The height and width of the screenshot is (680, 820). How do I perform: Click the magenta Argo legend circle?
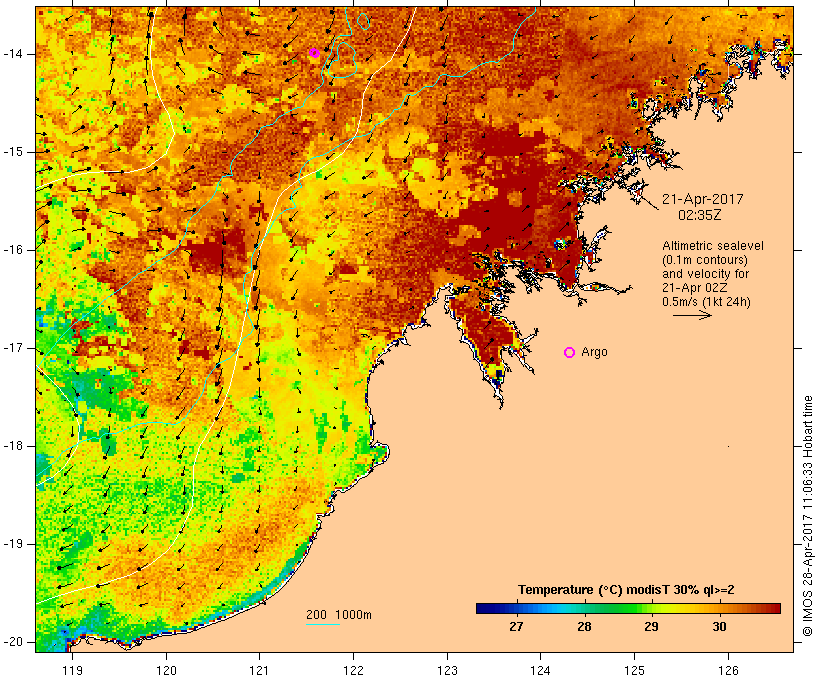(x=570, y=353)
